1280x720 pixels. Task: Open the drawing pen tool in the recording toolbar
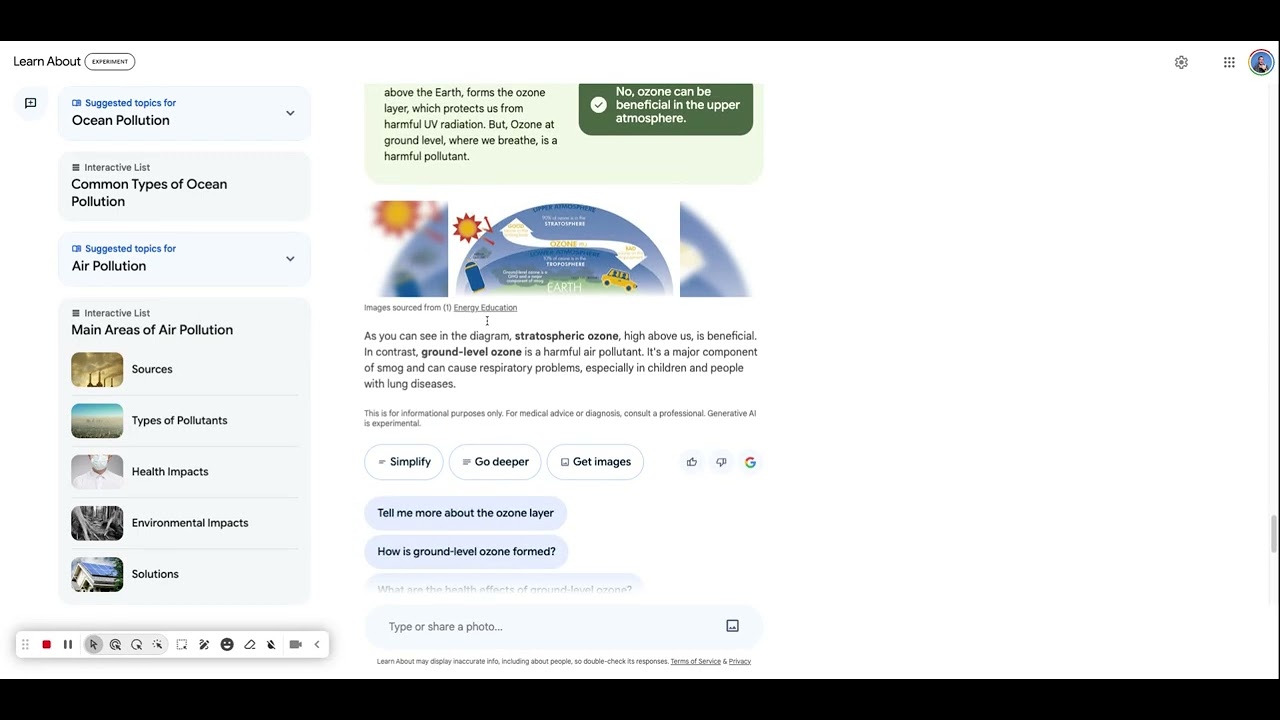click(x=204, y=644)
